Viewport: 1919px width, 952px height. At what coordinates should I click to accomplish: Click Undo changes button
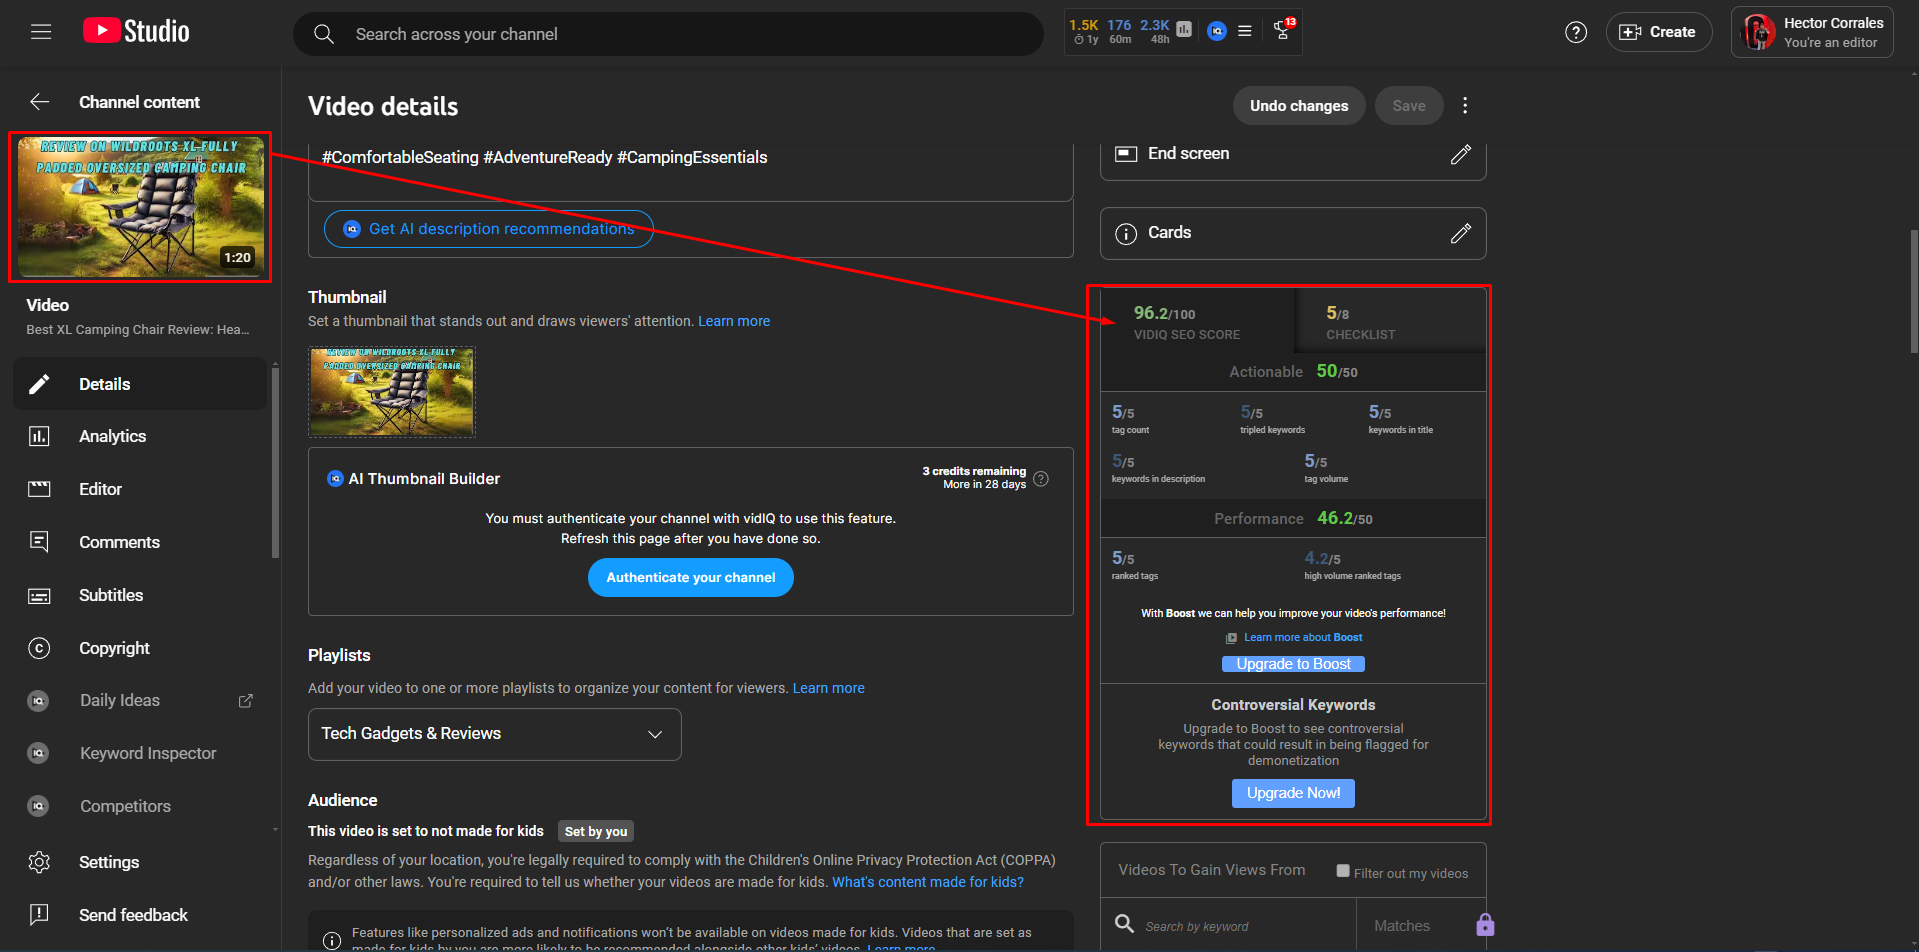[x=1299, y=106]
